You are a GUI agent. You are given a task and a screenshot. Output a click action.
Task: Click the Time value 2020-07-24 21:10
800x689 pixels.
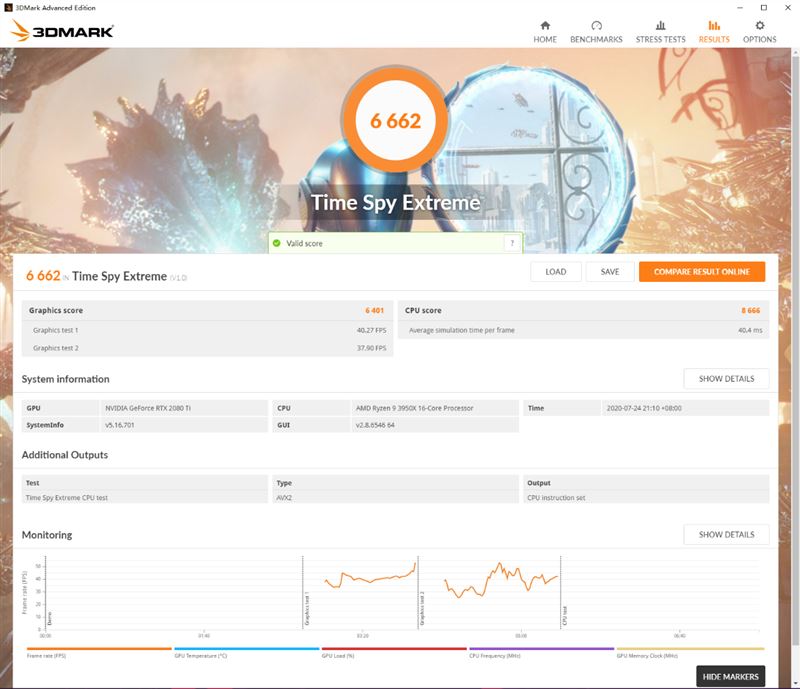pyautogui.click(x=644, y=408)
